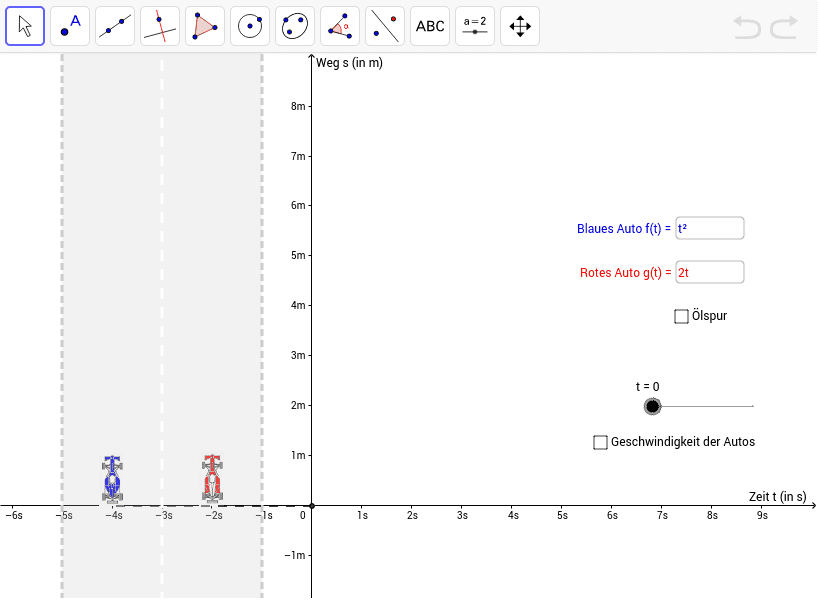Image resolution: width=818 pixels, height=600 pixels.
Task: Click the Blaues Auto f(t) input box
Action: pyautogui.click(x=709, y=229)
